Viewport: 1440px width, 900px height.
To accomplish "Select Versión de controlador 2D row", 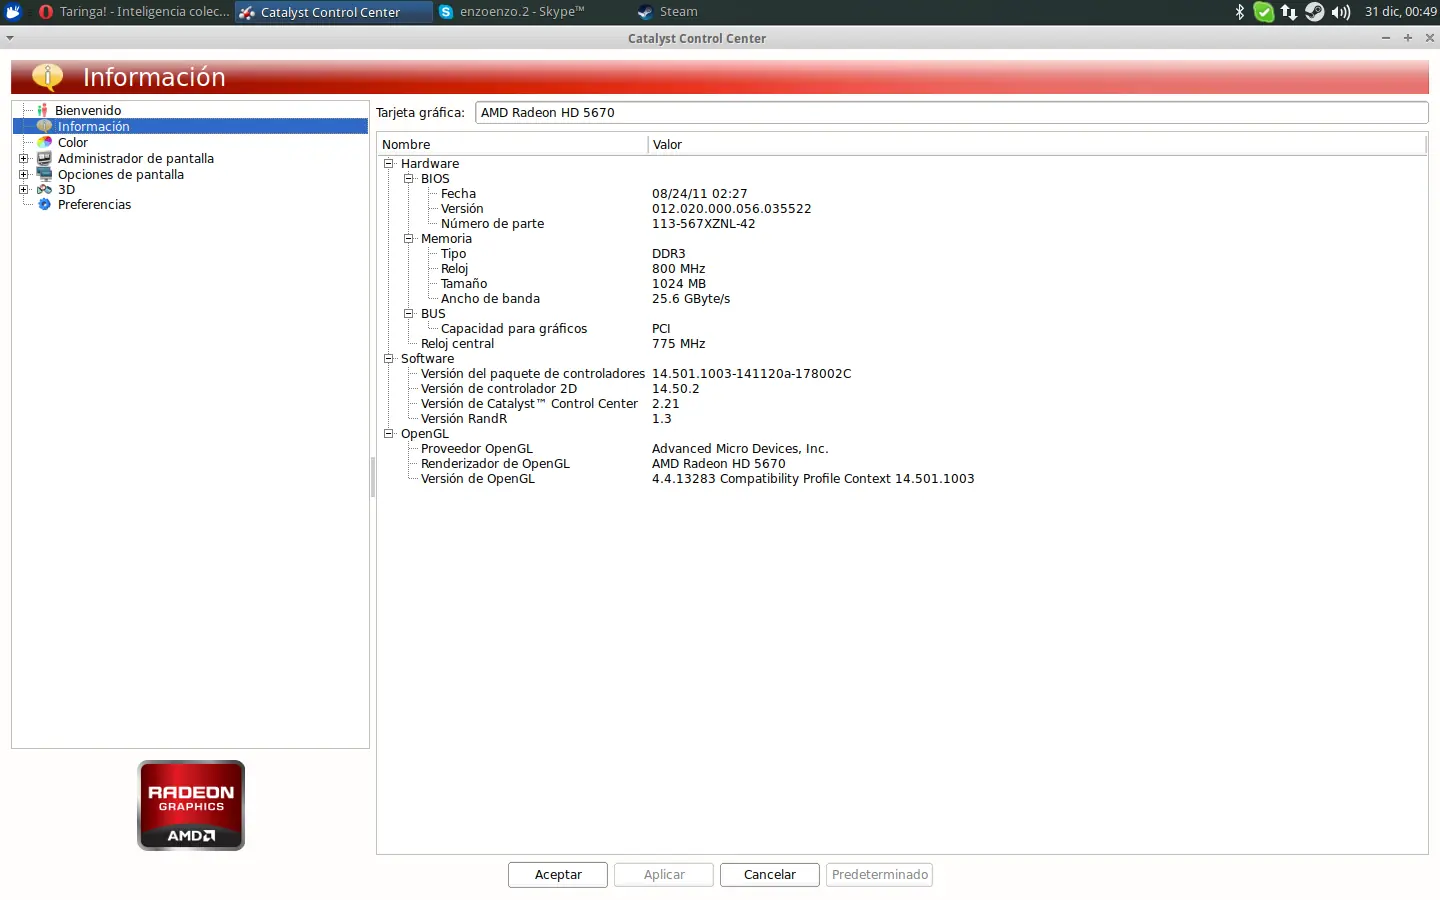I will (x=900, y=388).
